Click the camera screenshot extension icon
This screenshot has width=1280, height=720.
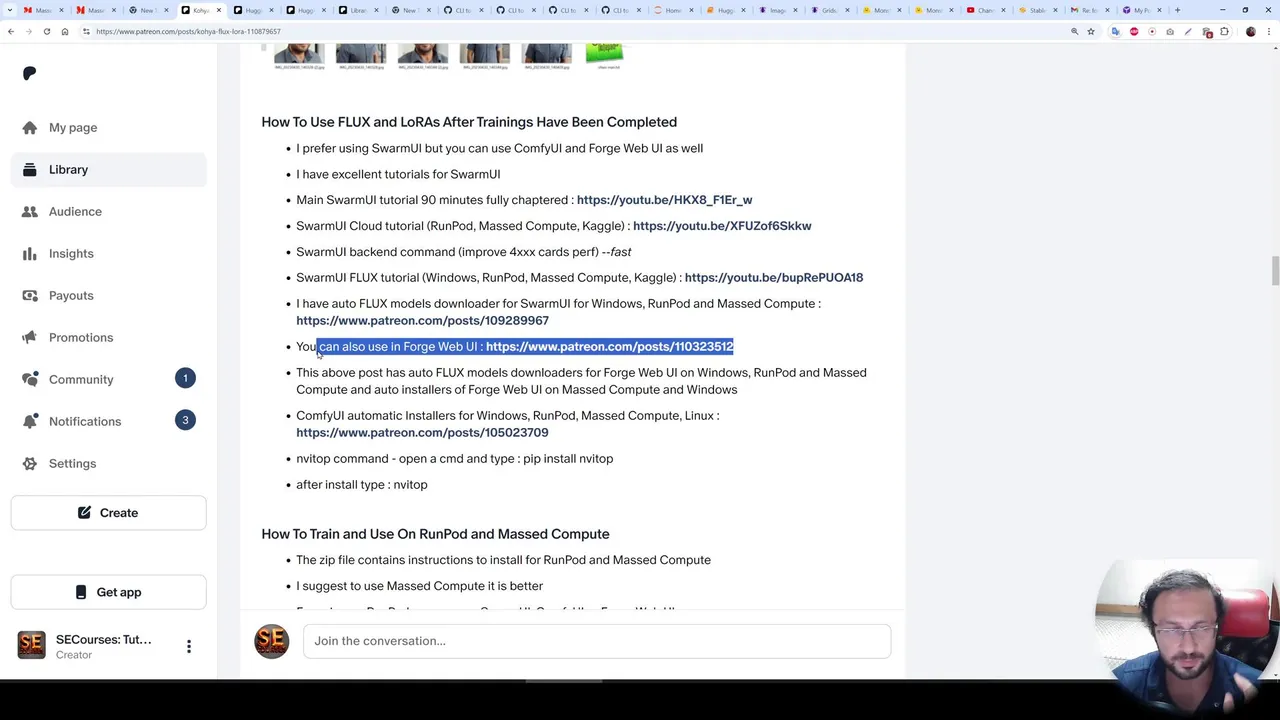(x=1170, y=31)
